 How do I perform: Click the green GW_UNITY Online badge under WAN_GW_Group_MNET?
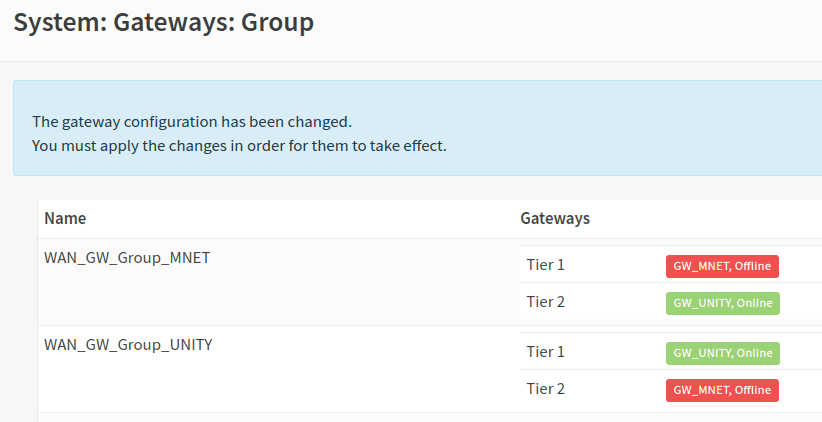722,303
